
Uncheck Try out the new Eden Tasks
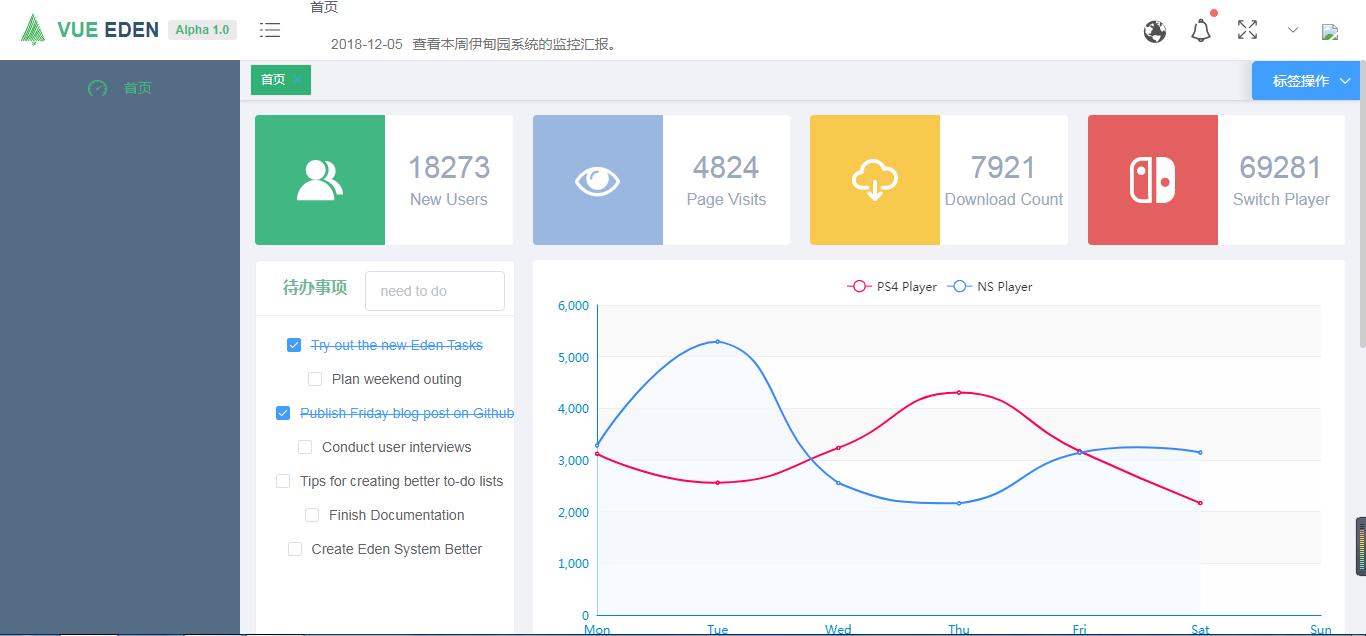pos(294,345)
